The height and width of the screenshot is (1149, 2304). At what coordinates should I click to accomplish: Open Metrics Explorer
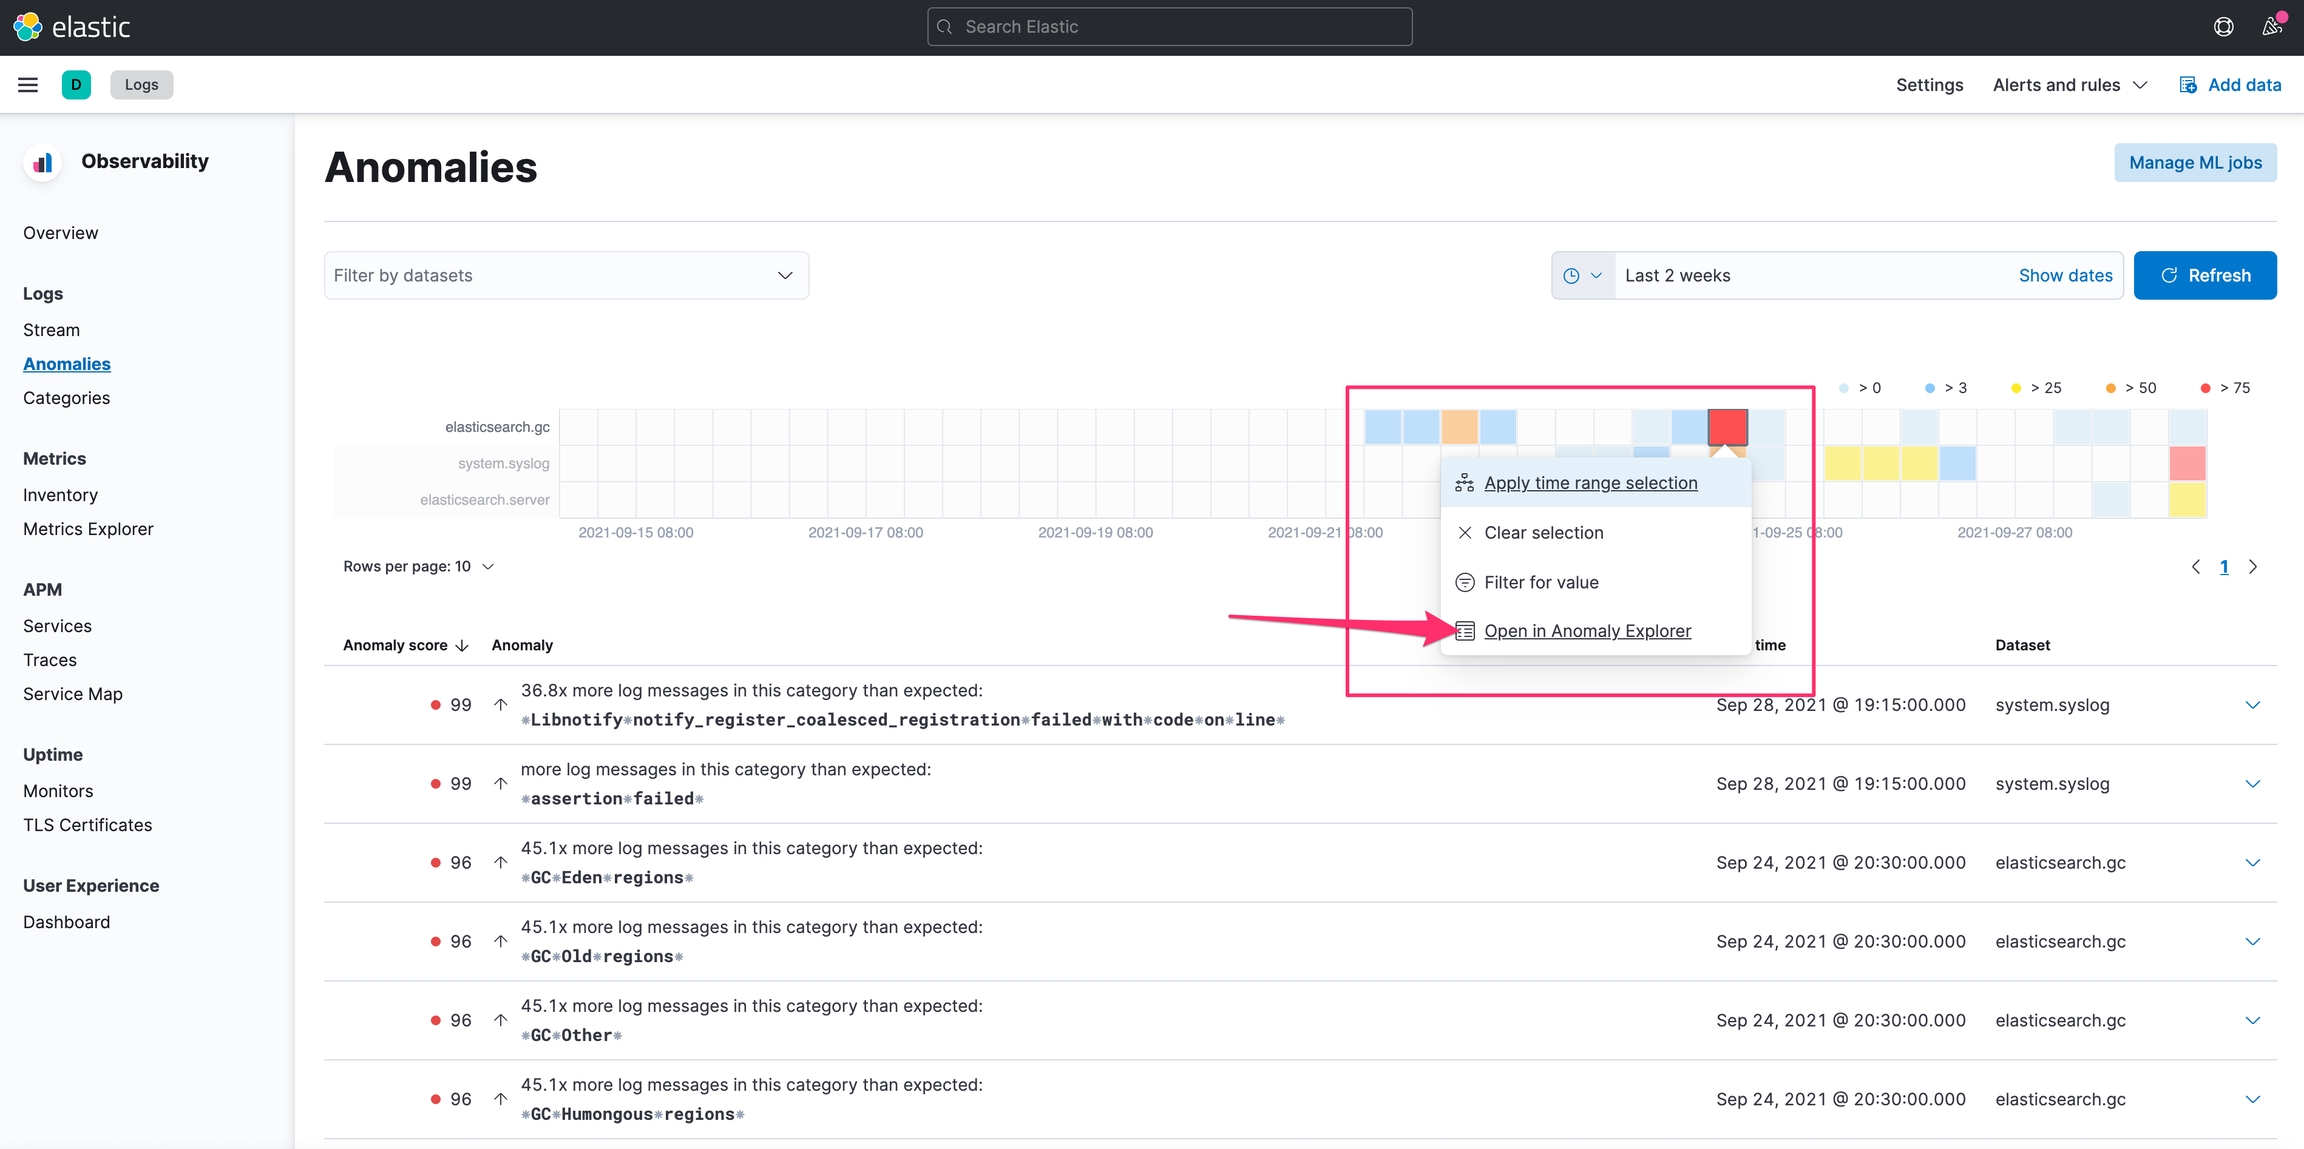88,529
